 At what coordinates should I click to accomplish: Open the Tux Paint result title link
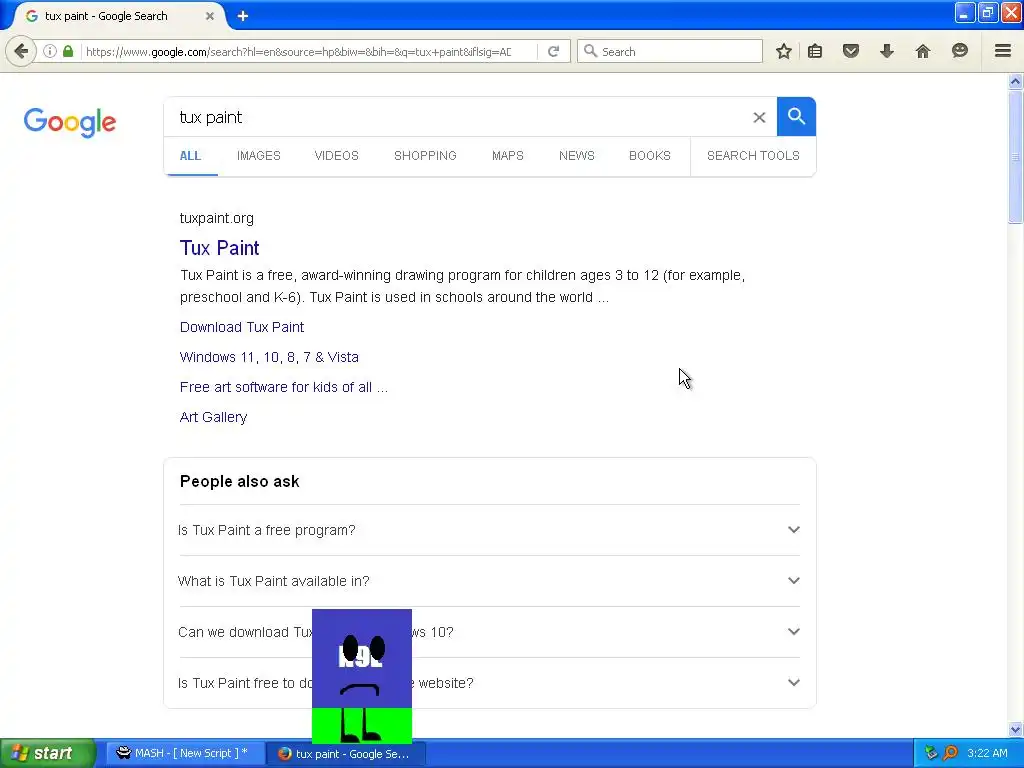pos(219,248)
